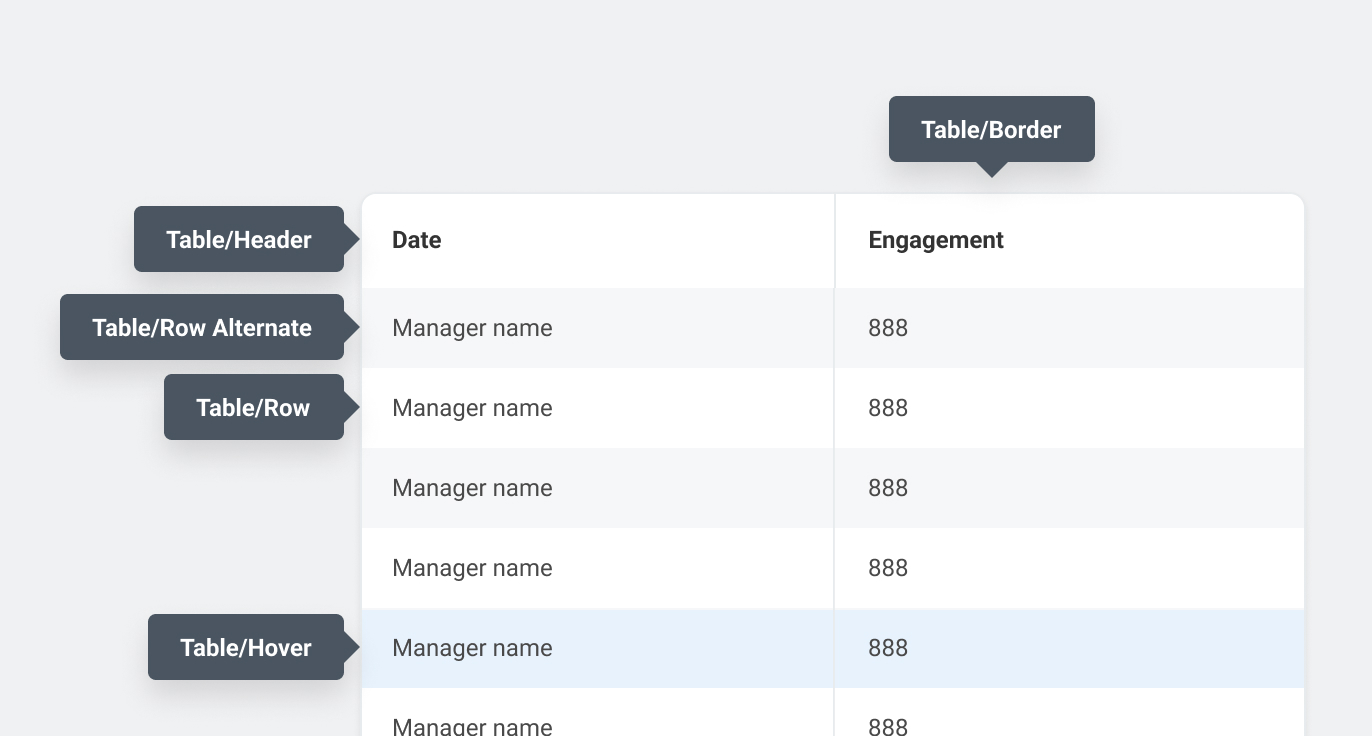Image resolution: width=1372 pixels, height=736 pixels.
Task: Select the Table/Hover tooltip label
Action: (x=246, y=648)
